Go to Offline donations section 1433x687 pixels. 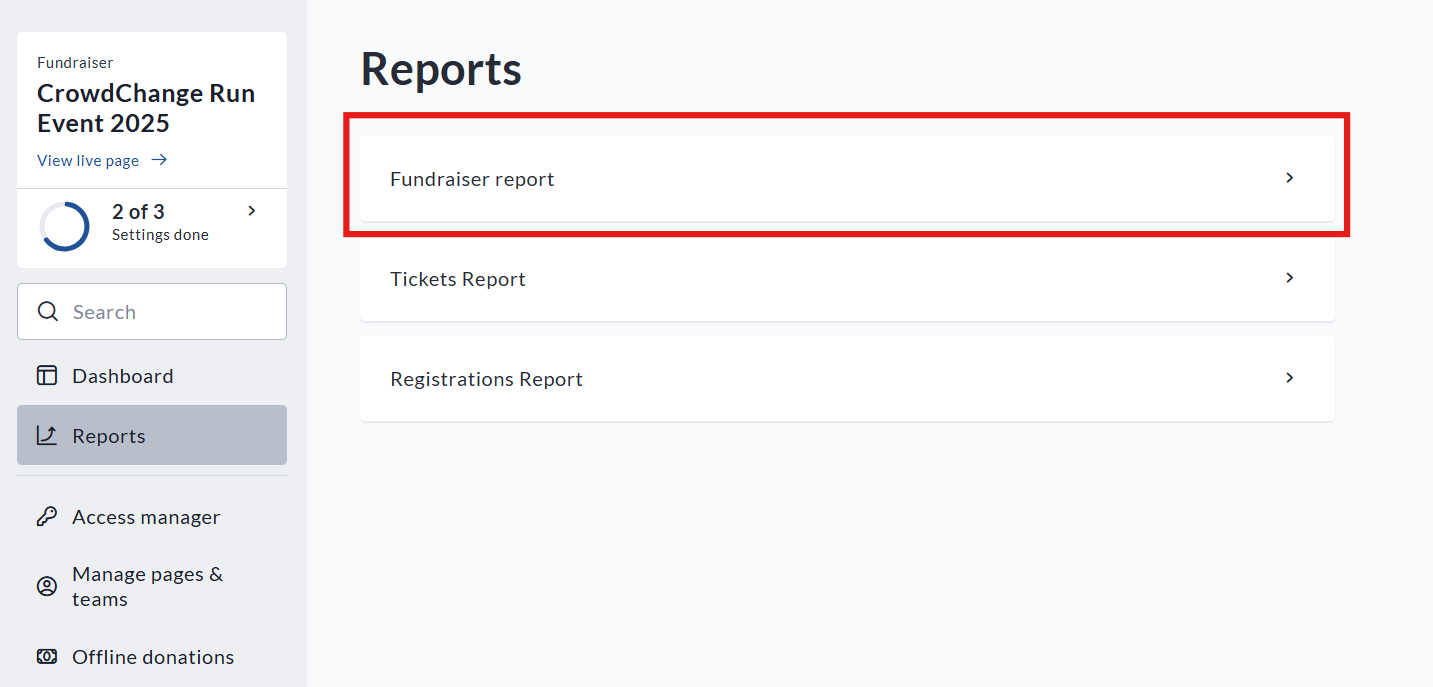[x=153, y=657]
